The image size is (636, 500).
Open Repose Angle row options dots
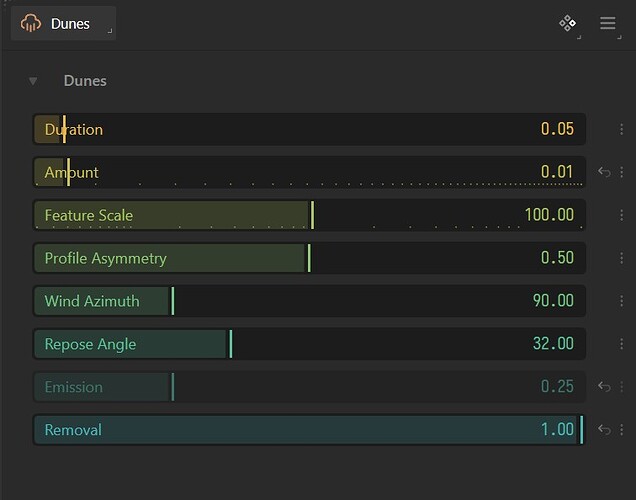pyautogui.click(x=621, y=344)
